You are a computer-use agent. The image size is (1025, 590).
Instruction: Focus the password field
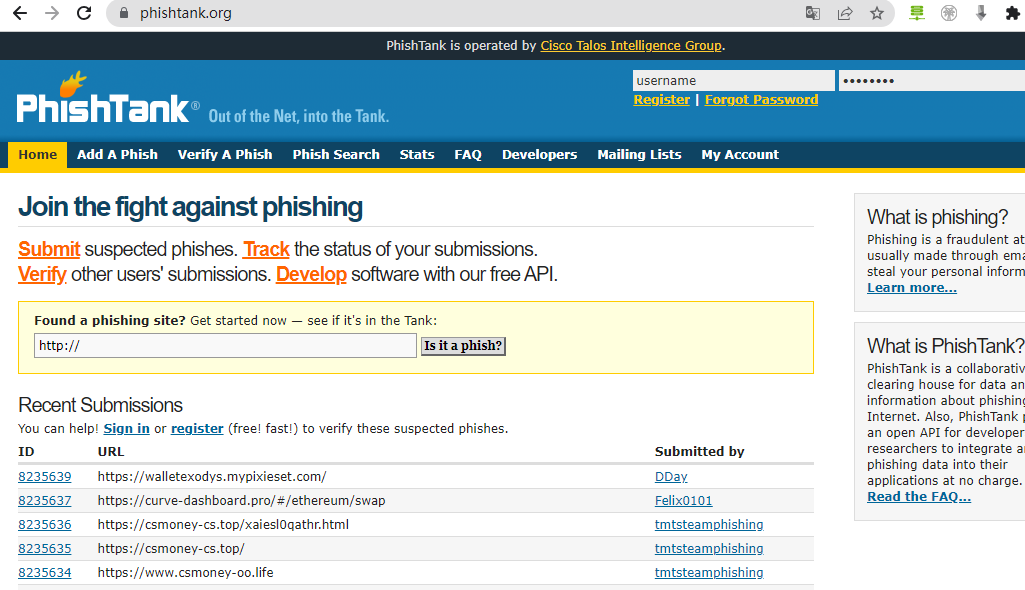[932, 80]
